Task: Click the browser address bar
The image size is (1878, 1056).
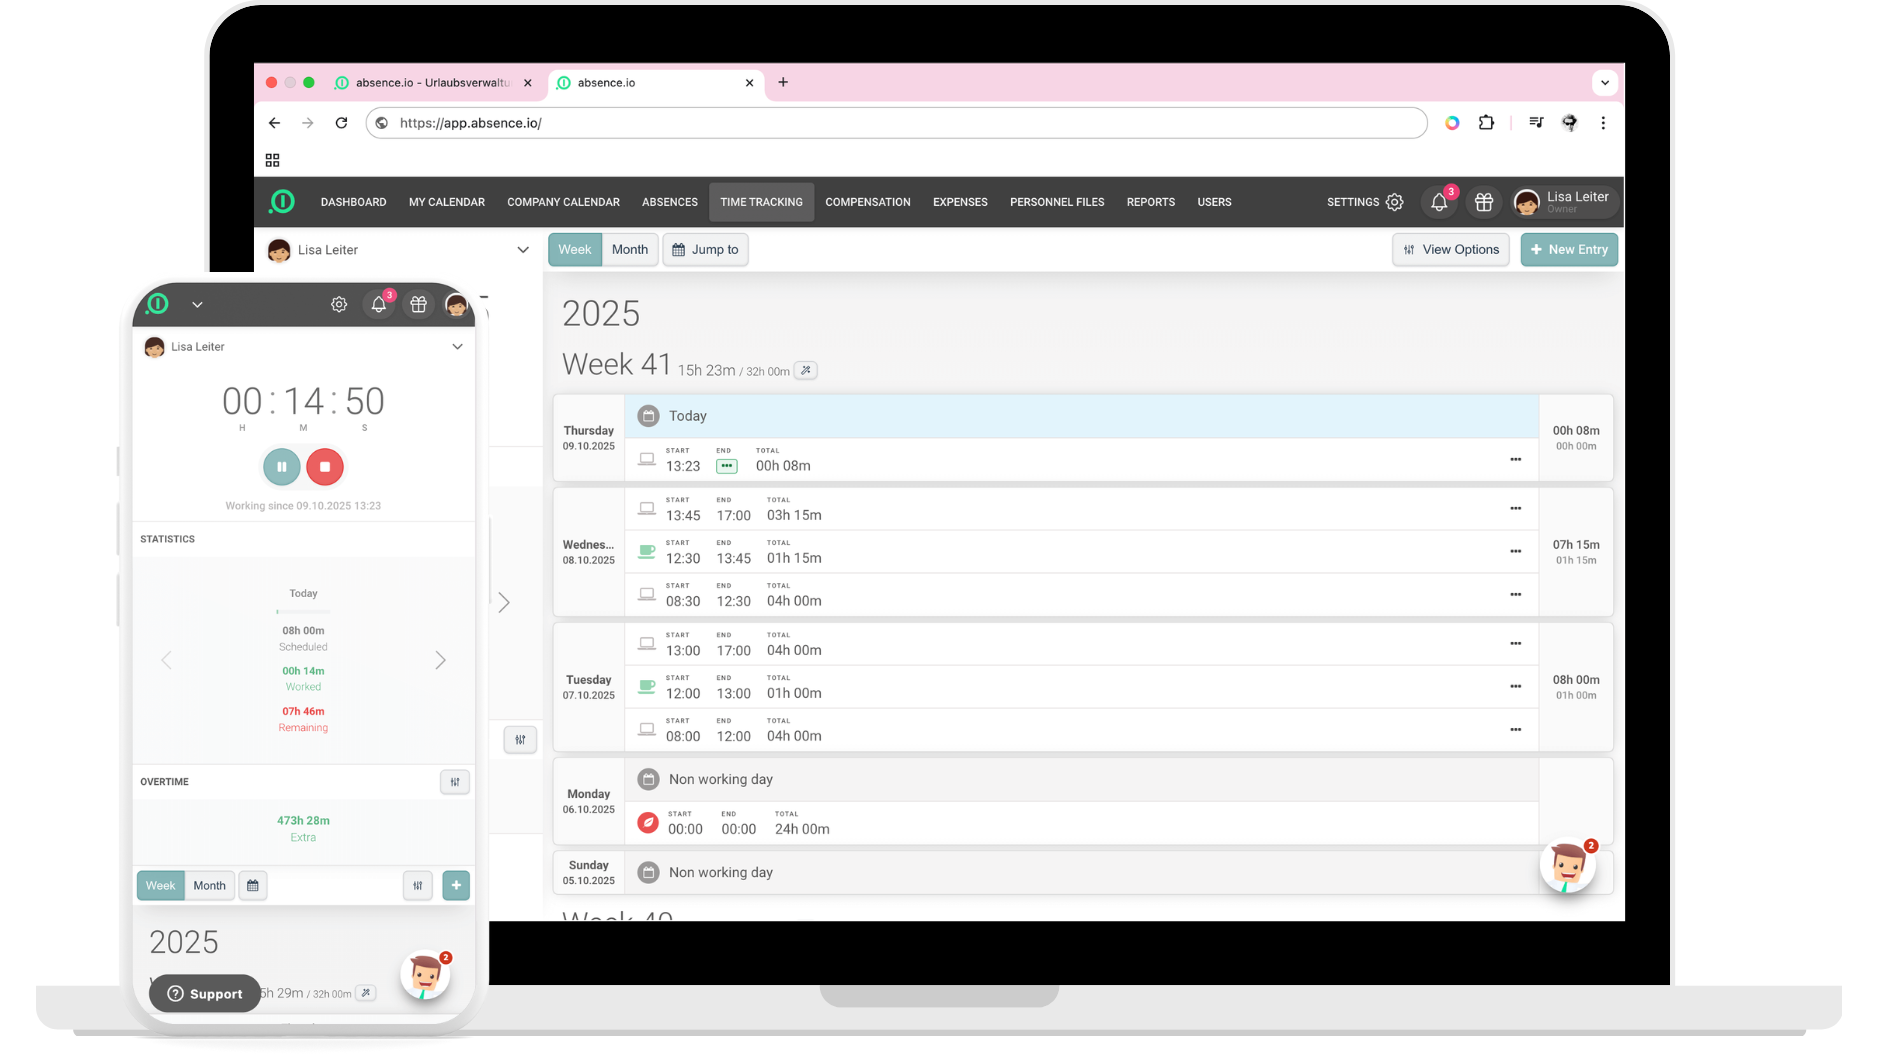Action: [x=900, y=123]
